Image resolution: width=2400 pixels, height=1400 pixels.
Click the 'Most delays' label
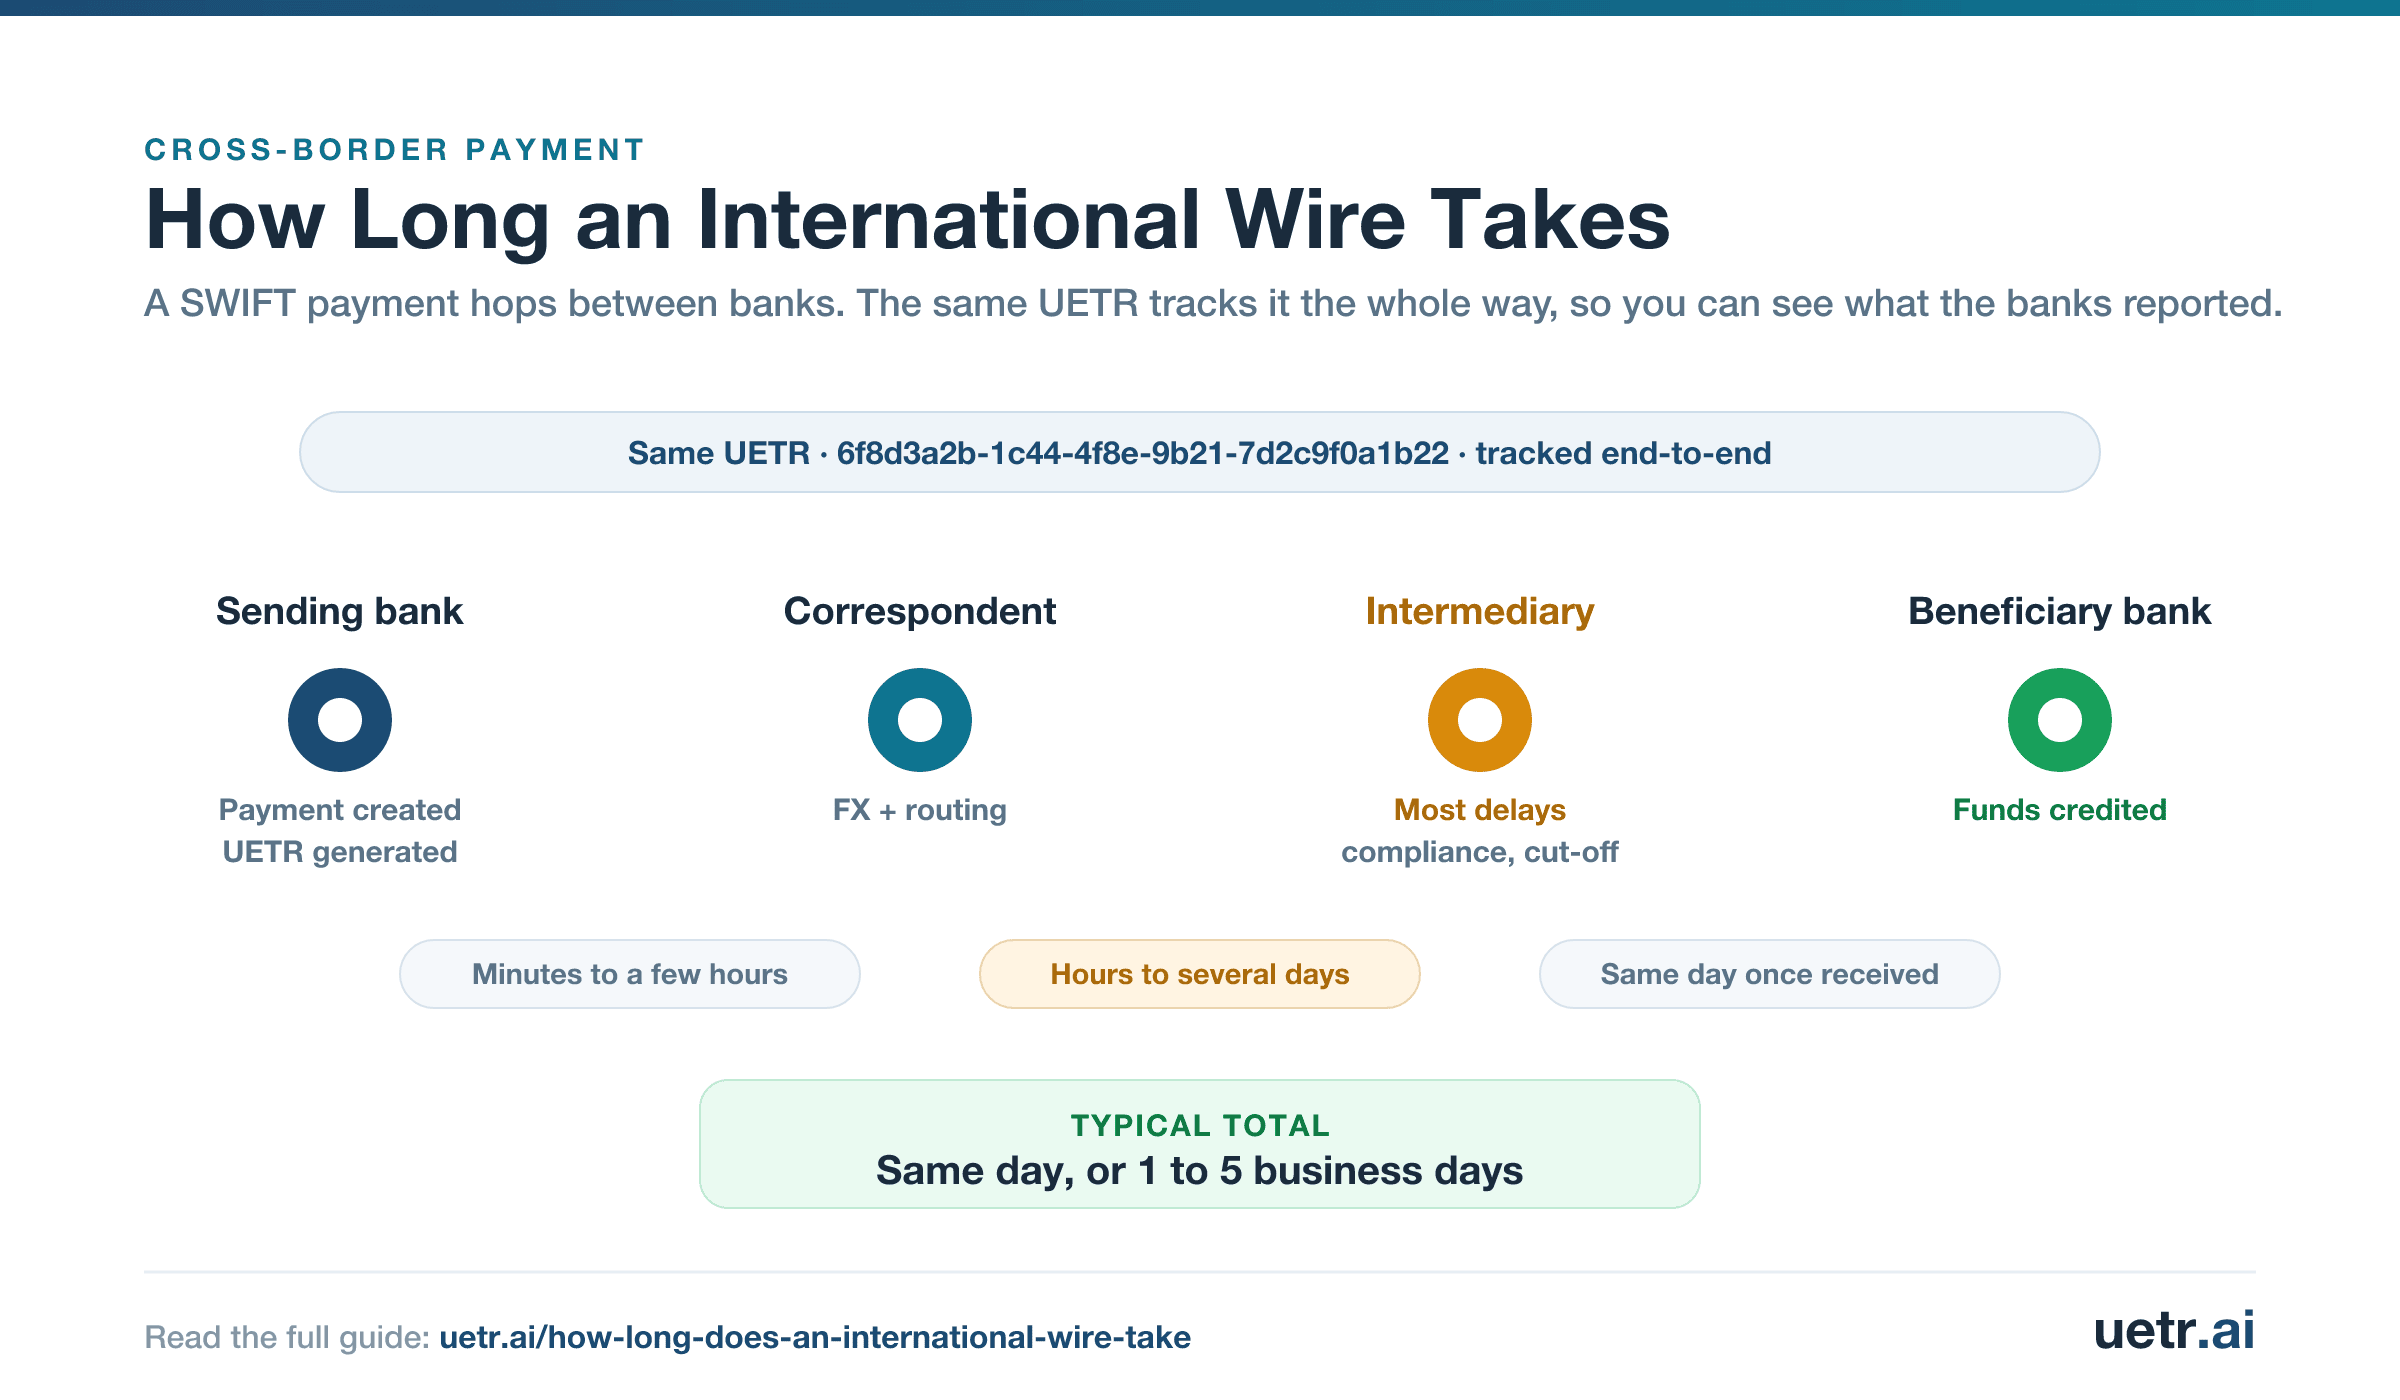(x=1480, y=809)
